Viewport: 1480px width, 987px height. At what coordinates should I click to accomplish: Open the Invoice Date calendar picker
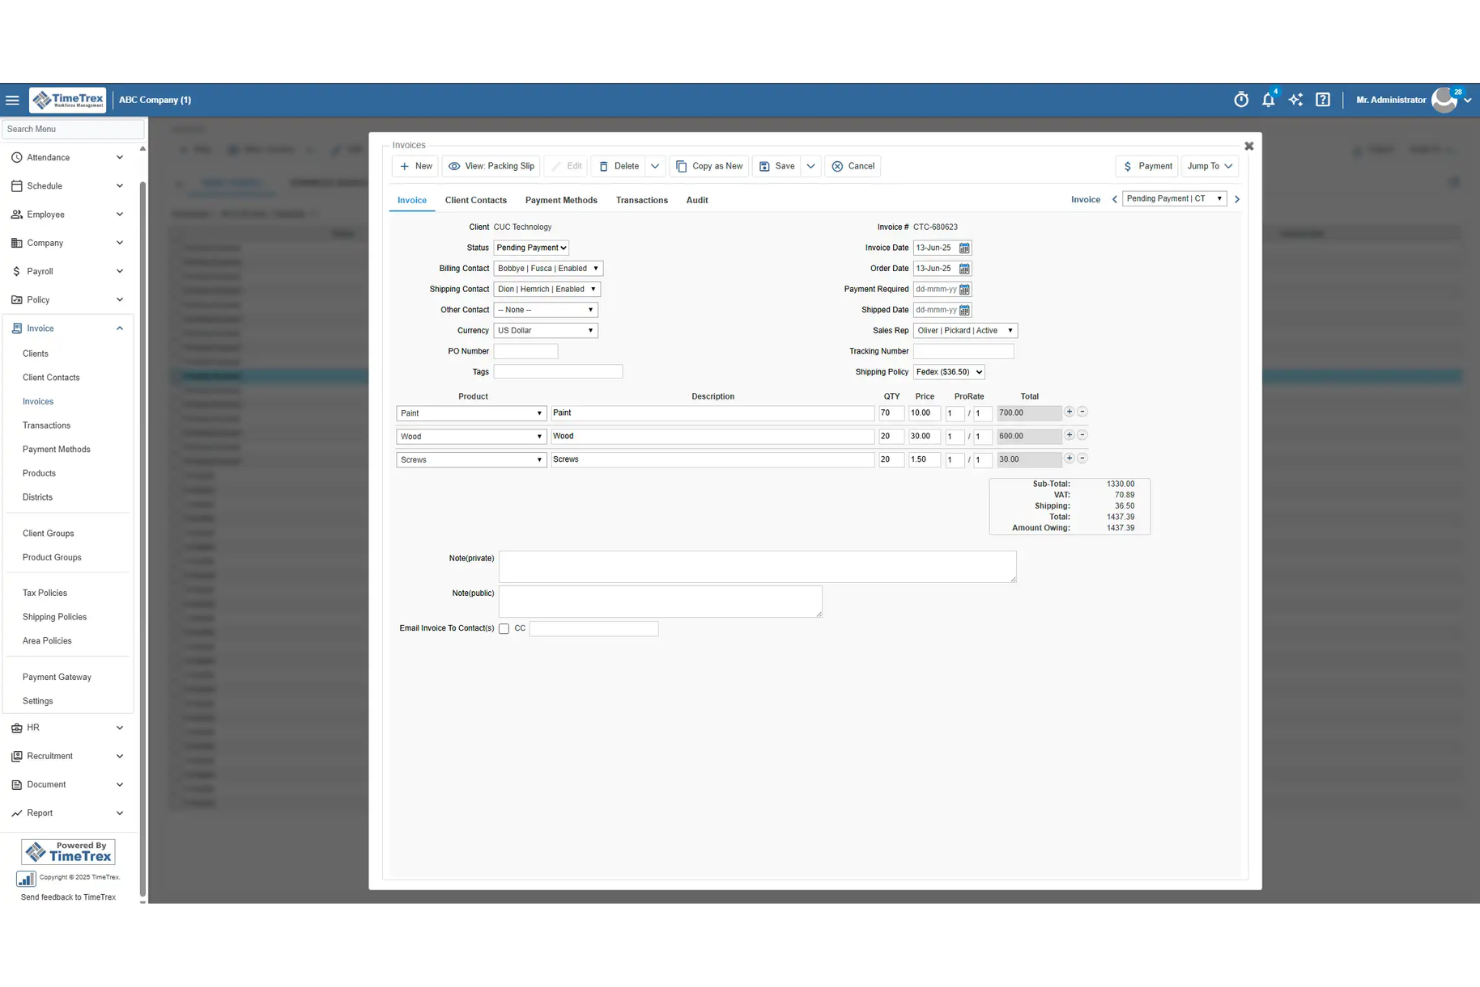963,247
